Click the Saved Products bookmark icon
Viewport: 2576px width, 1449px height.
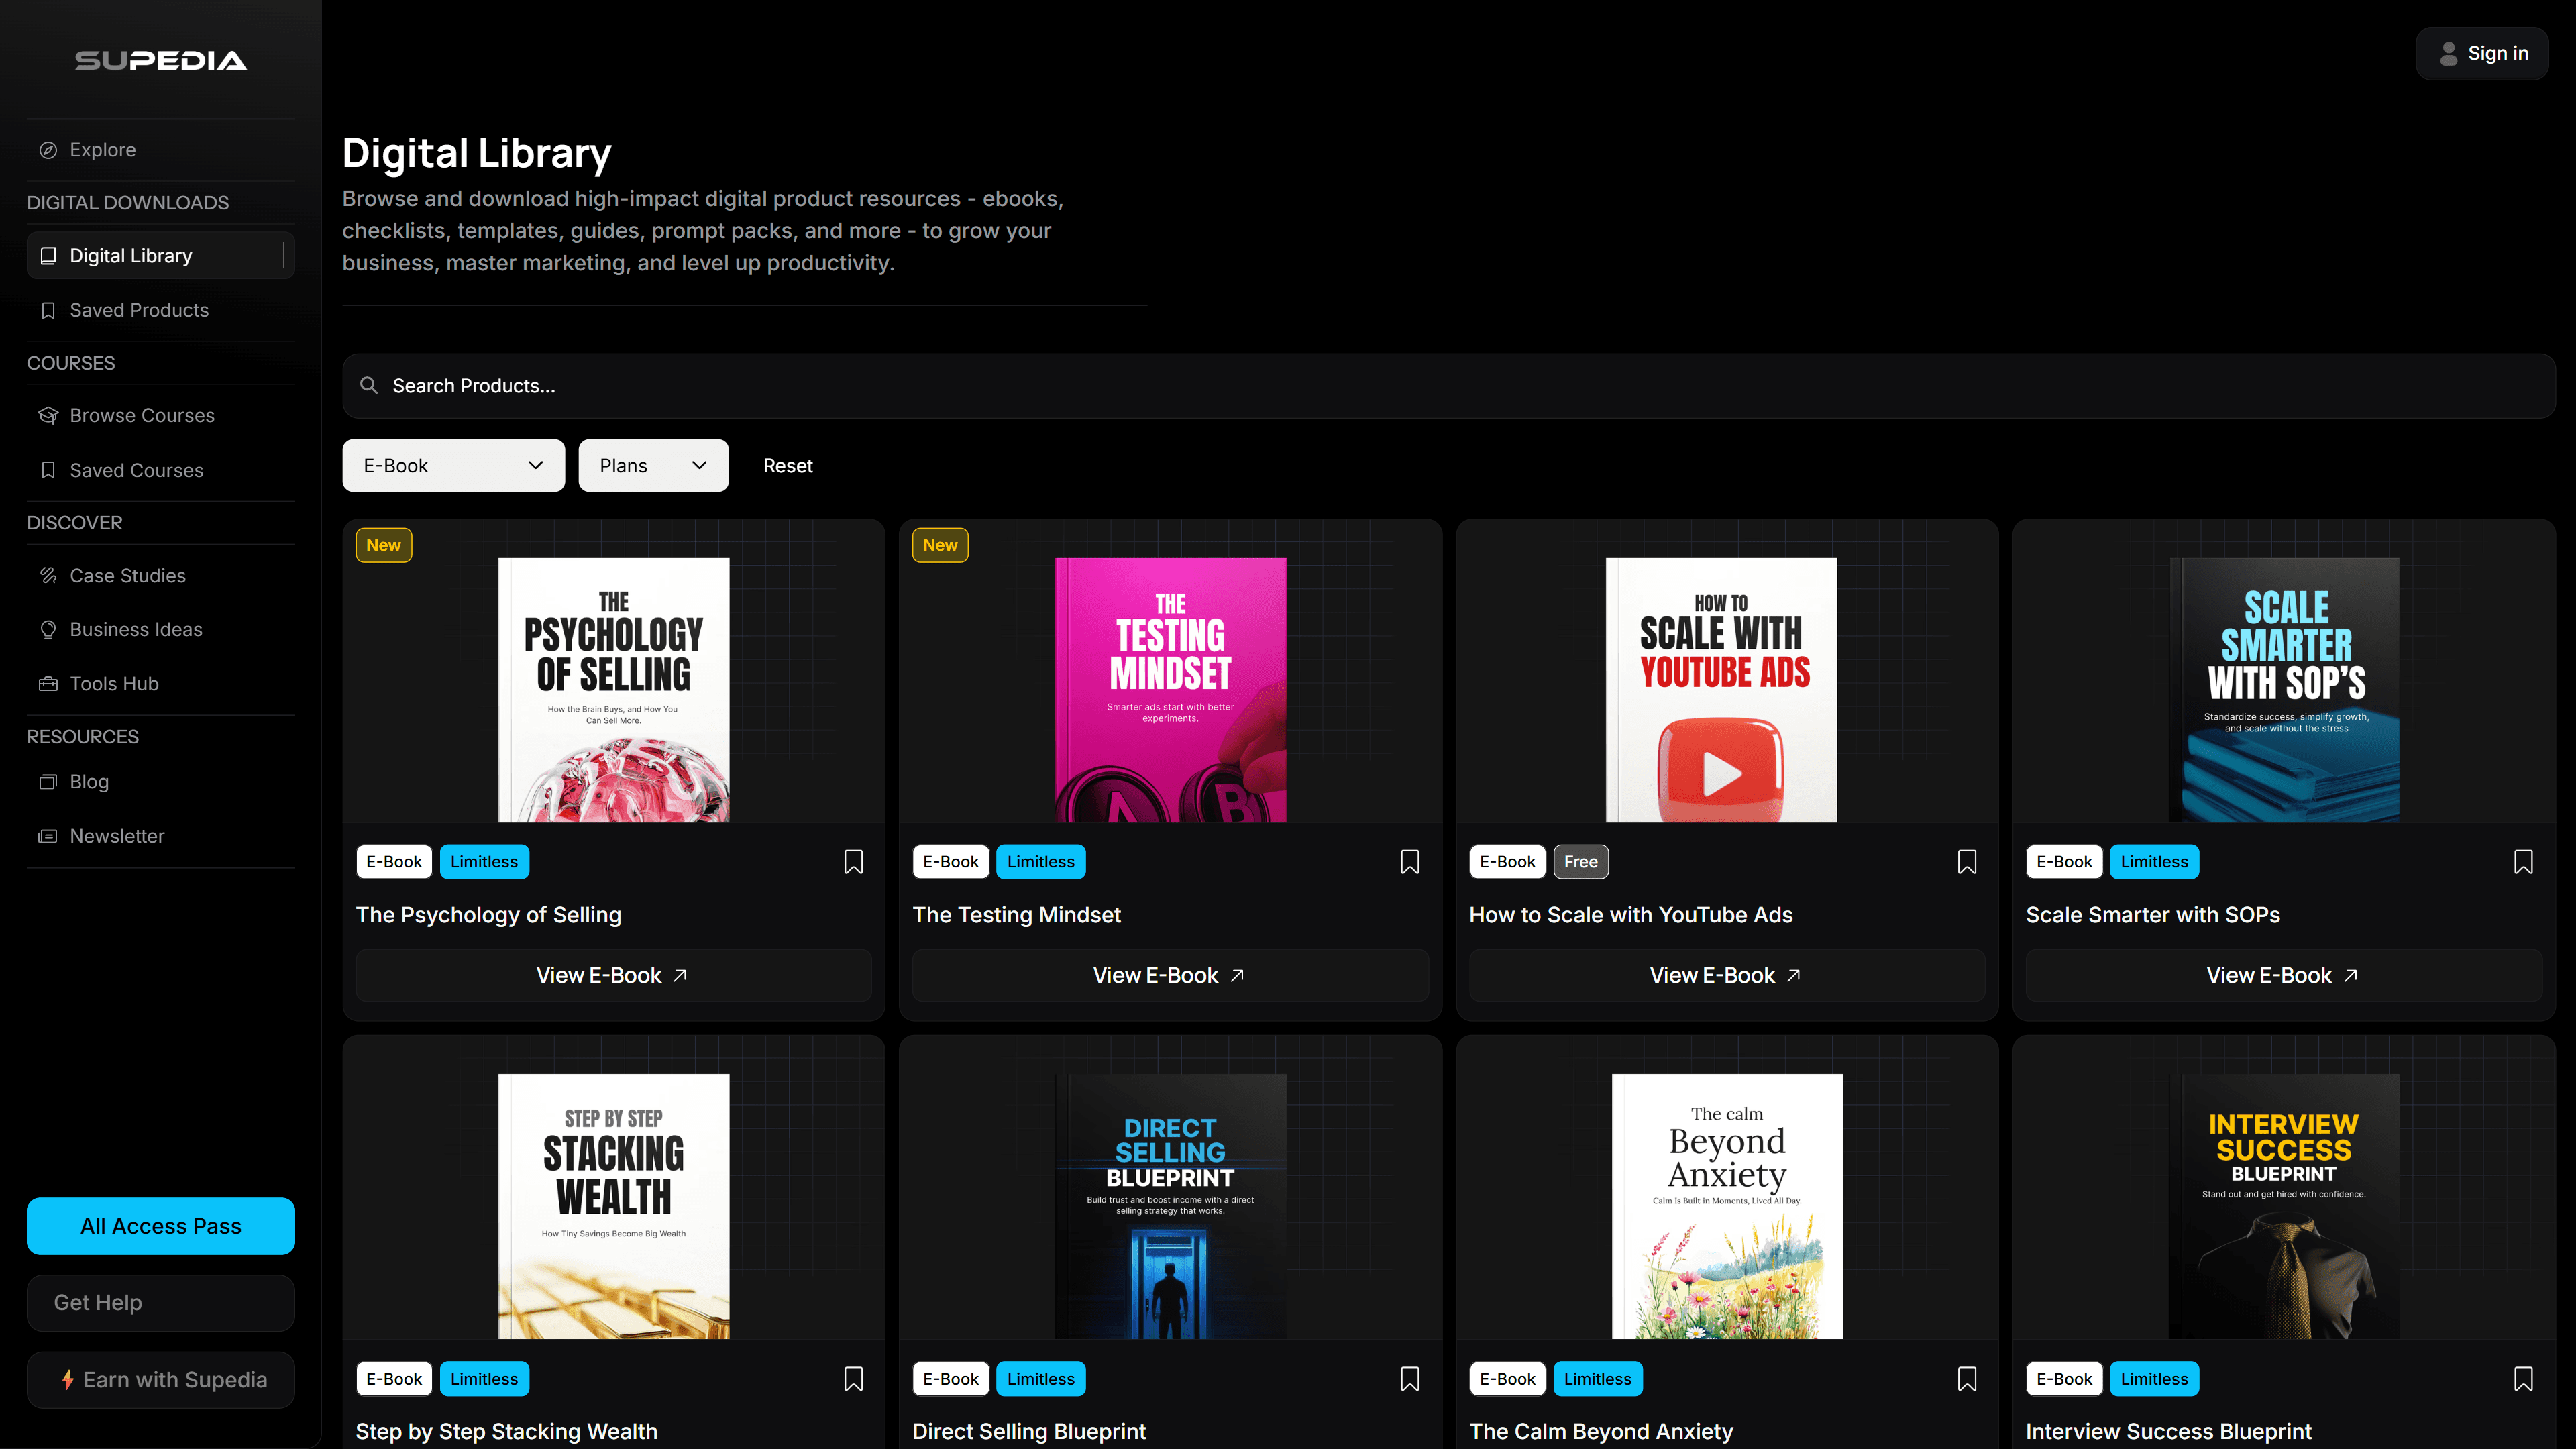(48, 310)
